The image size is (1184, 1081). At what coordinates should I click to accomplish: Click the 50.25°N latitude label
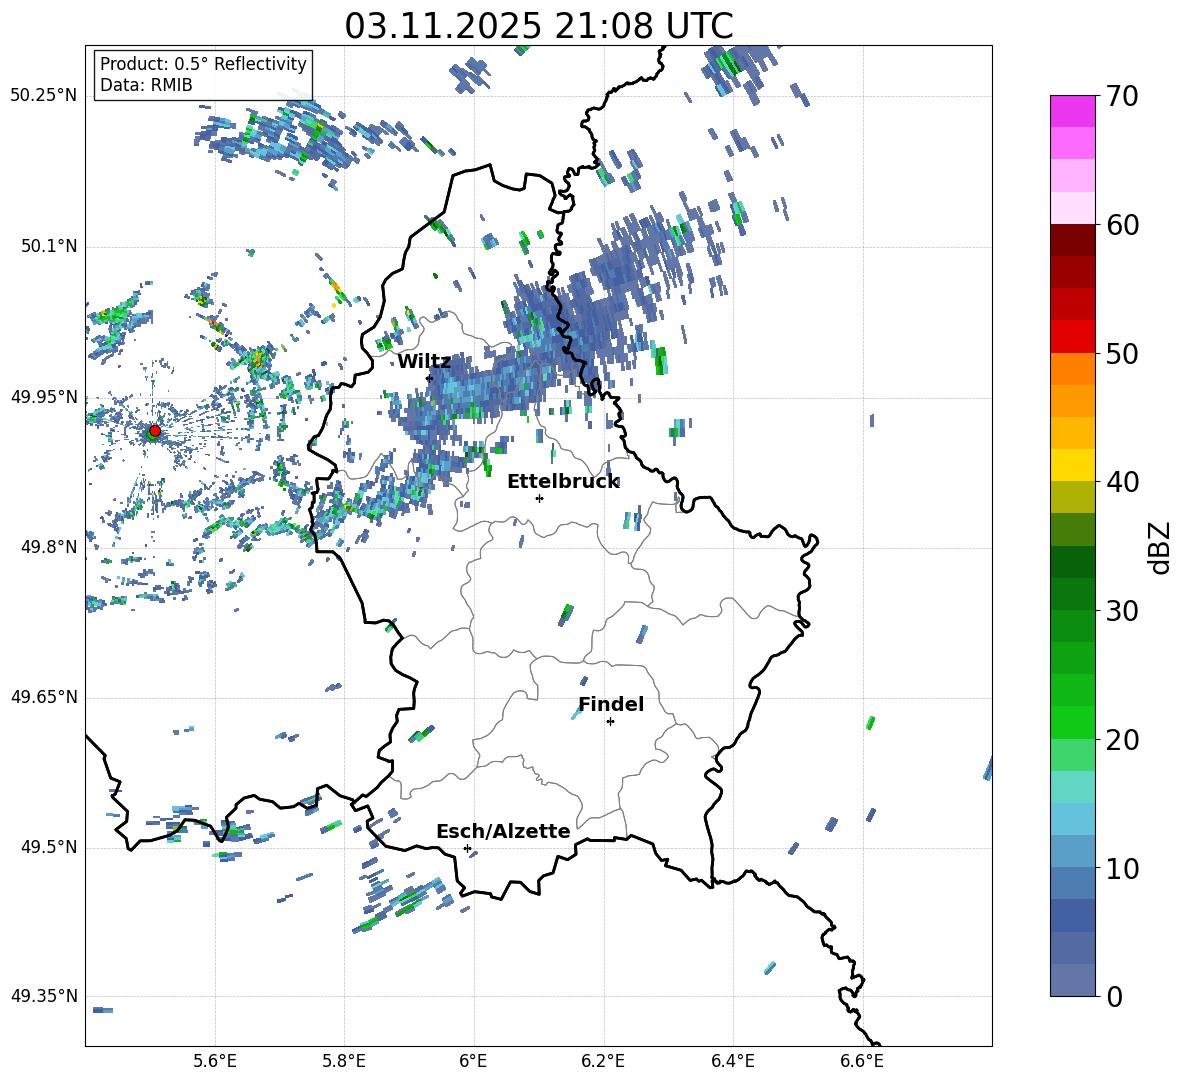(x=44, y=96)
